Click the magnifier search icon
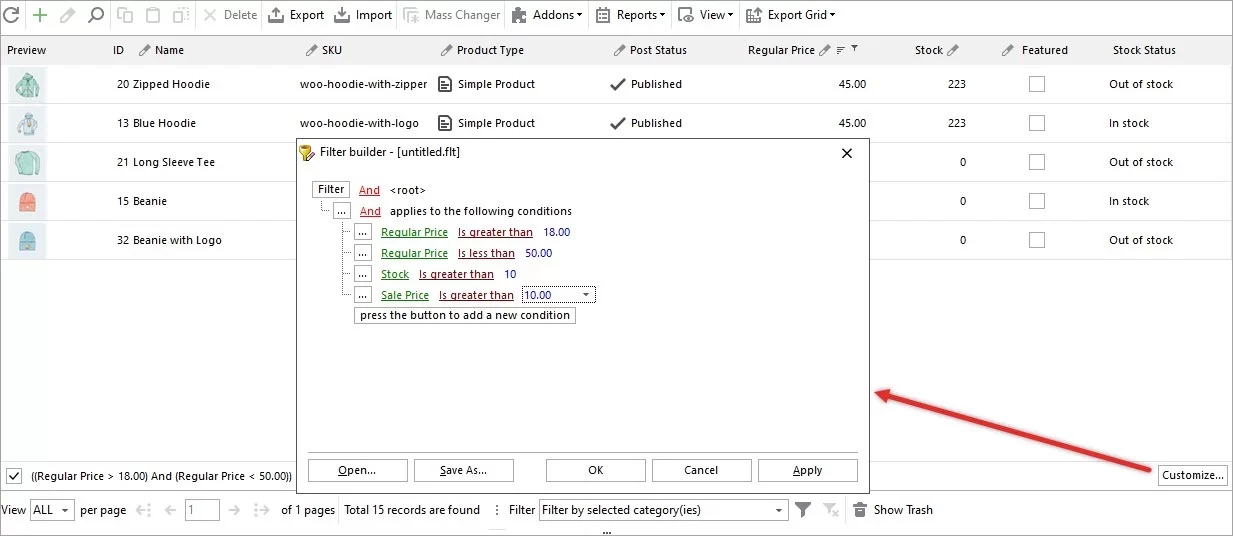 95,15
